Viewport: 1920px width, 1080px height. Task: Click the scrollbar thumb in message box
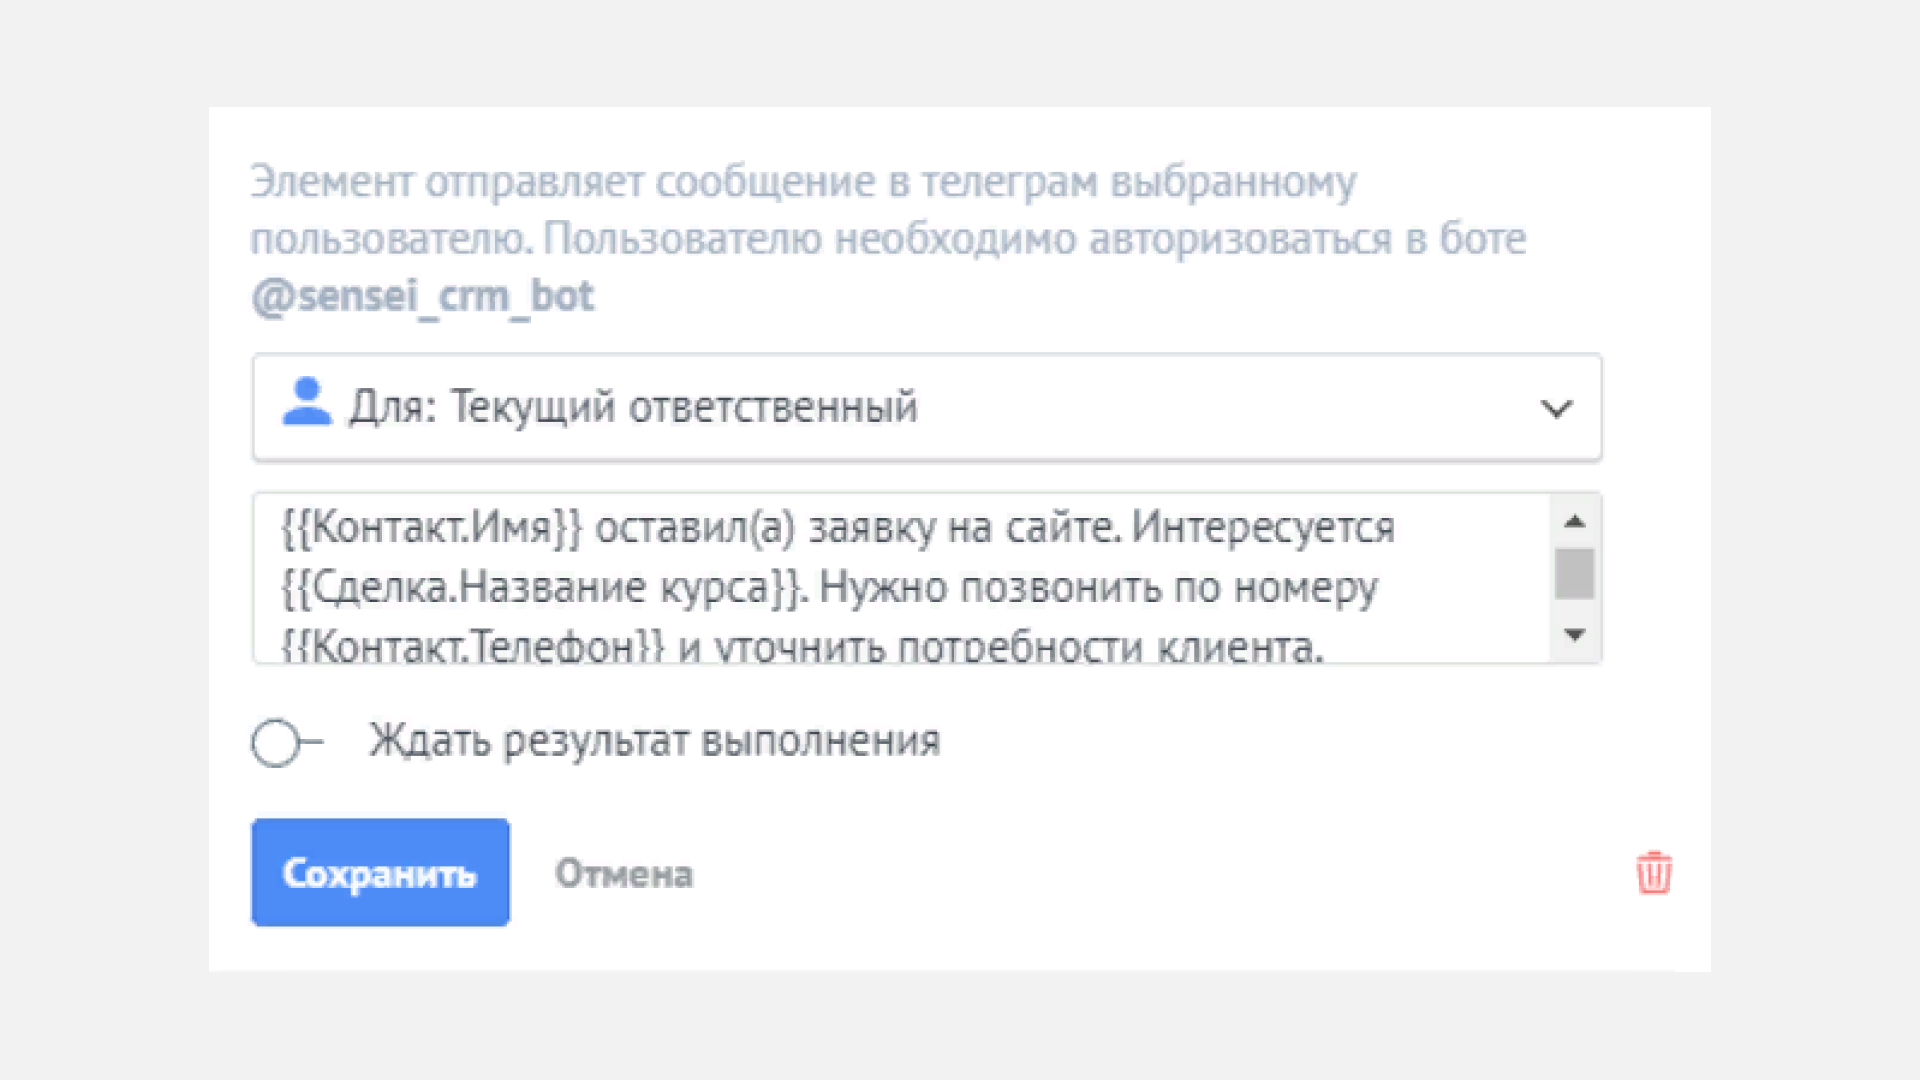(x=1575, y=574)
